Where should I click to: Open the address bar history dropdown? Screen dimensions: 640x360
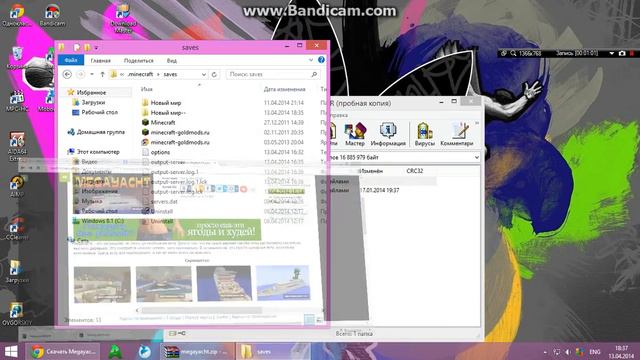point(204,74)
